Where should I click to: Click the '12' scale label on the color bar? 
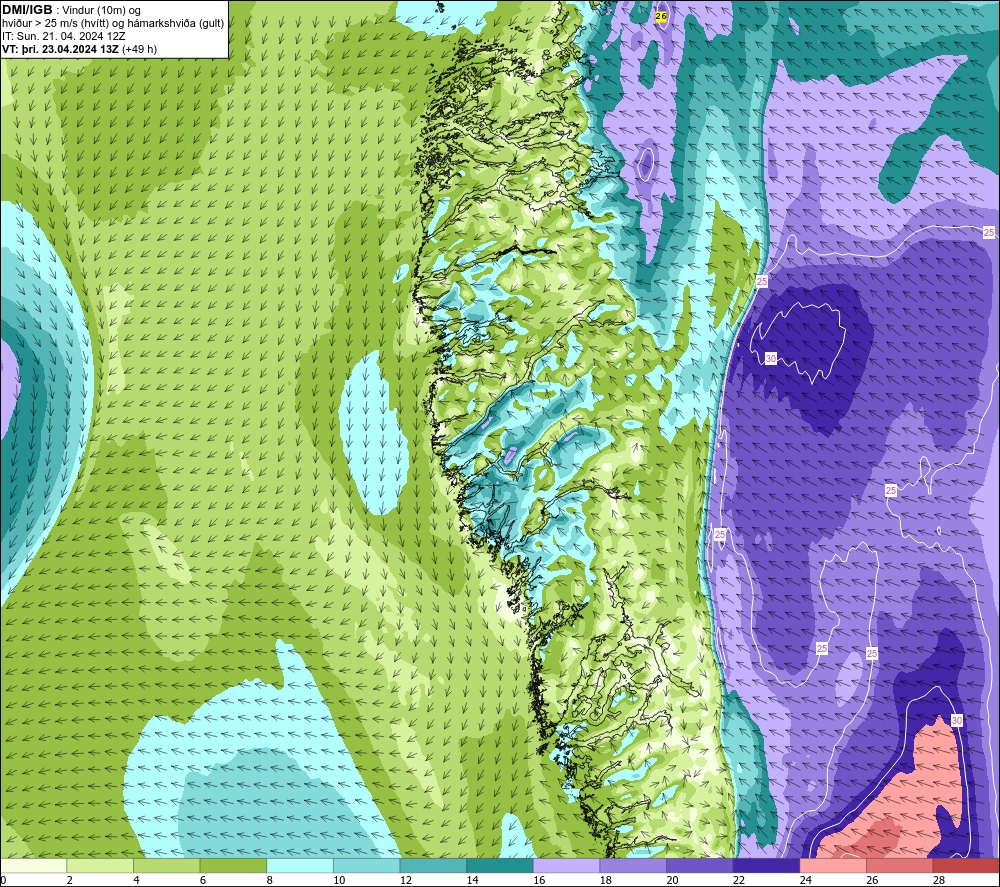[x=406, y=880]
